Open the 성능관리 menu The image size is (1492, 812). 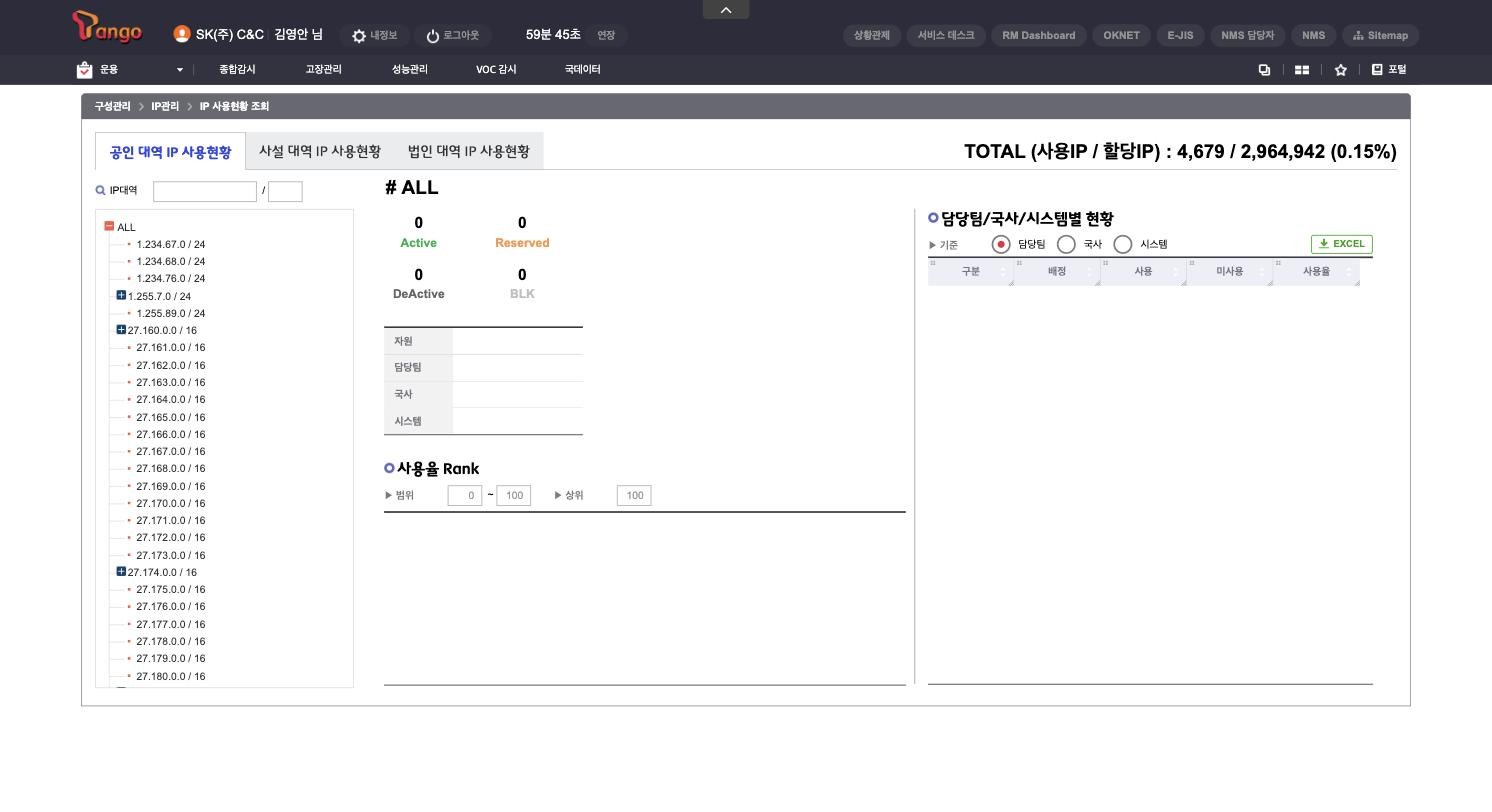409,70
